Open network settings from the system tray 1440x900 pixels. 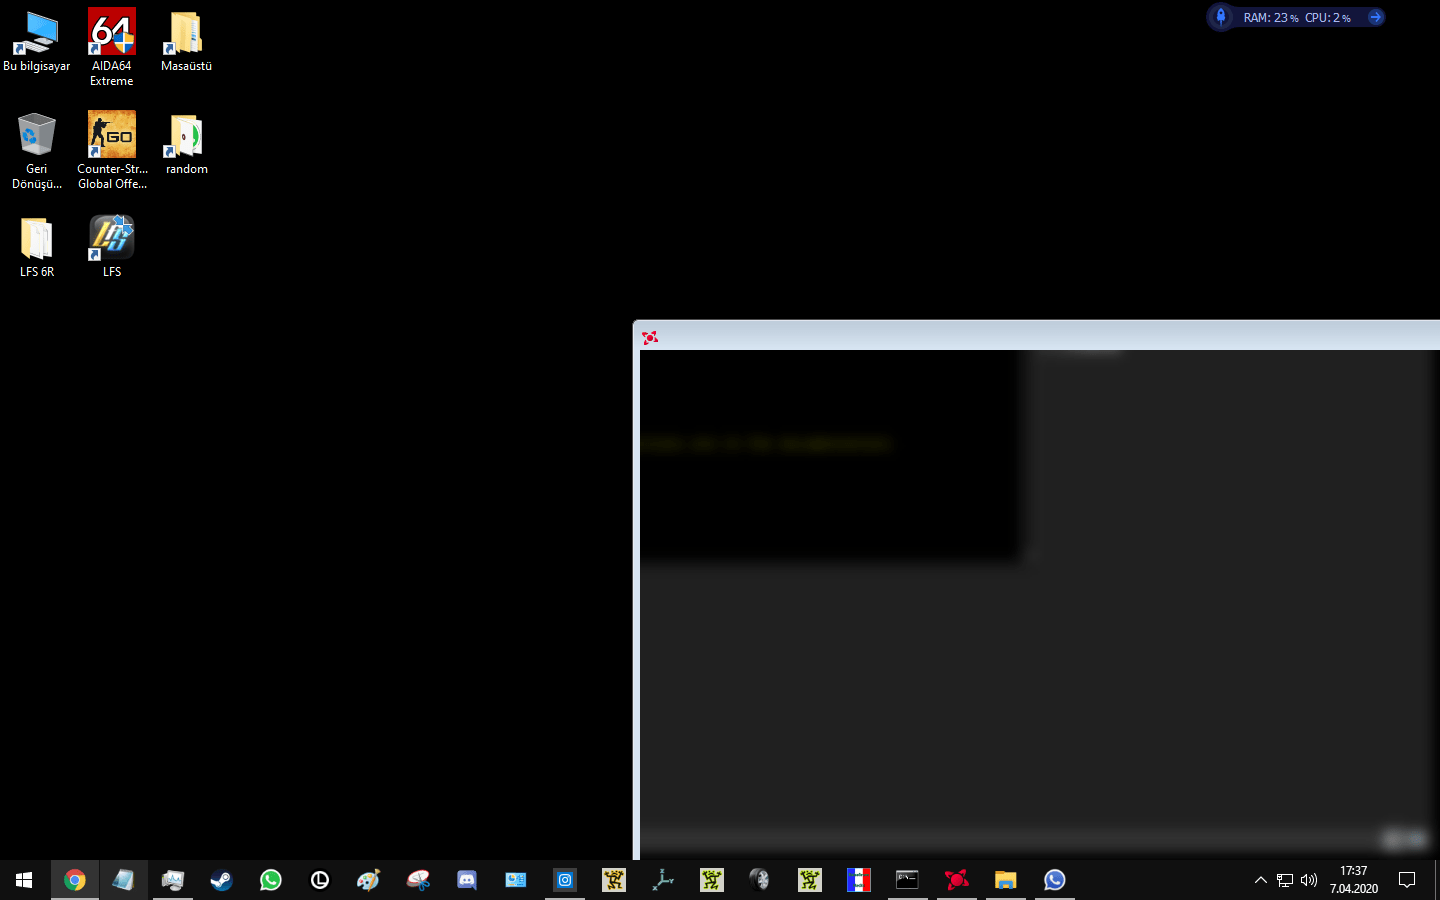tap(1285, 880)
